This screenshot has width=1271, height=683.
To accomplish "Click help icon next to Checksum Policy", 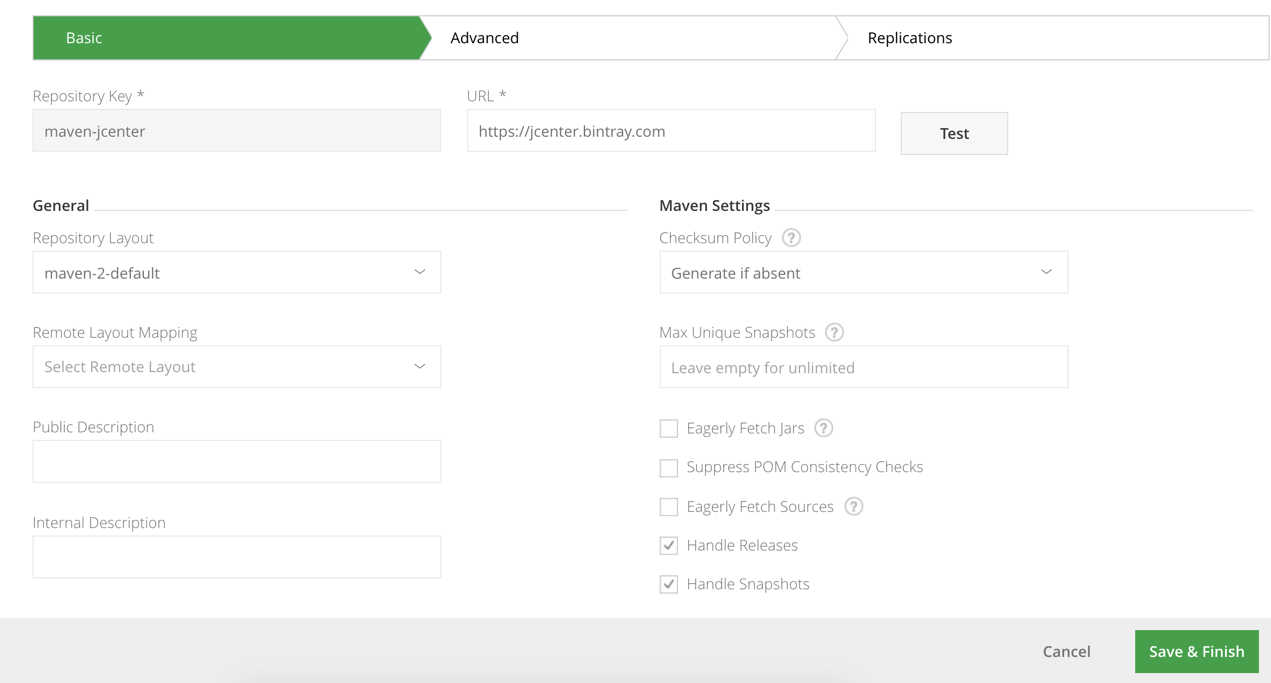I will pos(791,238).
